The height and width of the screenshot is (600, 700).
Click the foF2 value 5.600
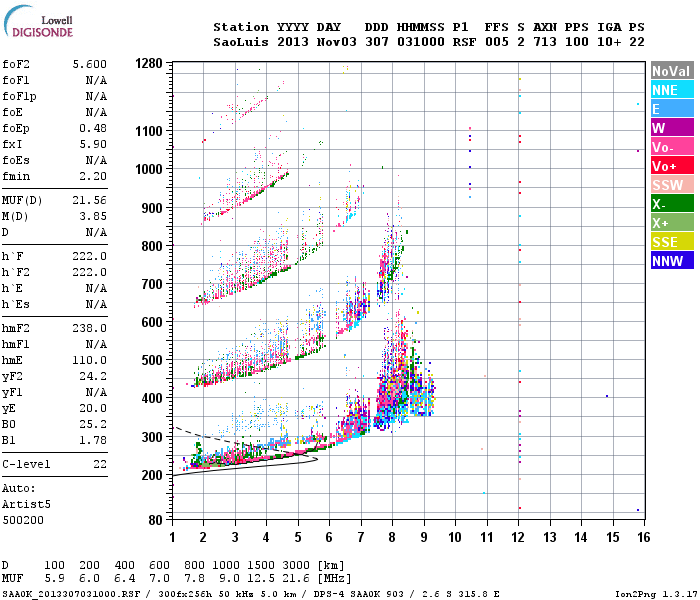coord(90,64)
